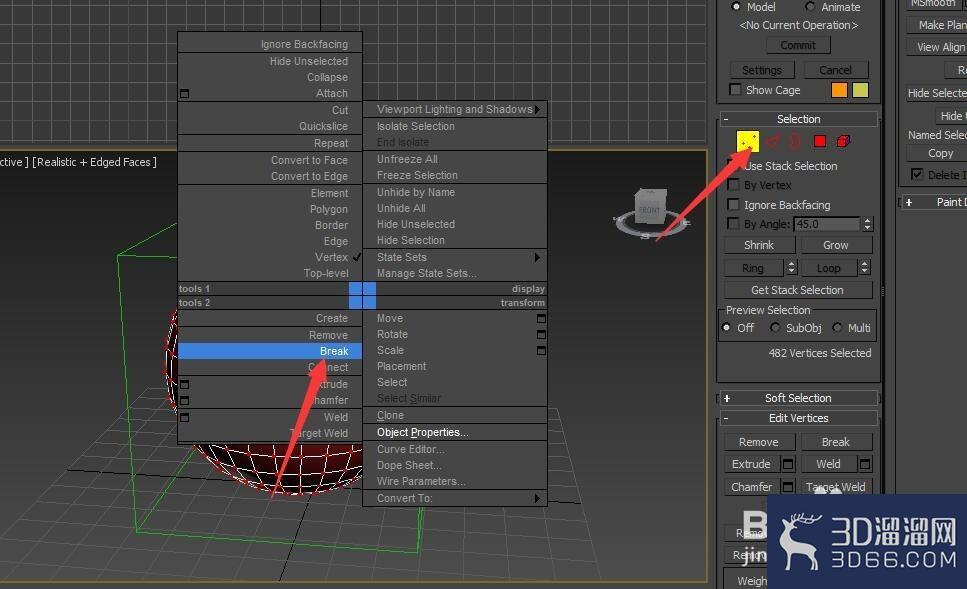Select the Polygon sub-object icon
The height and width of the screenshot is (589, 967).
coord(818,141)
